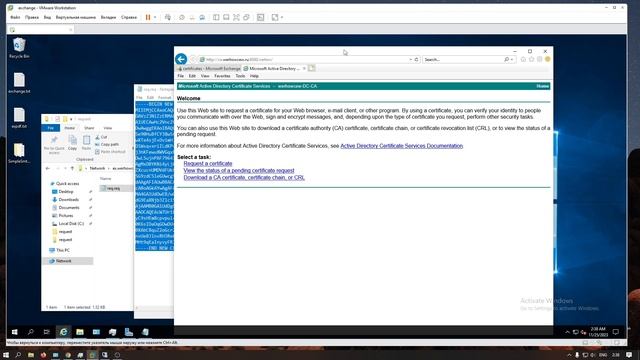Image resolution: width=640 pixels, height=360 pixels.
Task: Open Active Directory Certificate Services Documentation link
Action: click(x=402, y=146)
